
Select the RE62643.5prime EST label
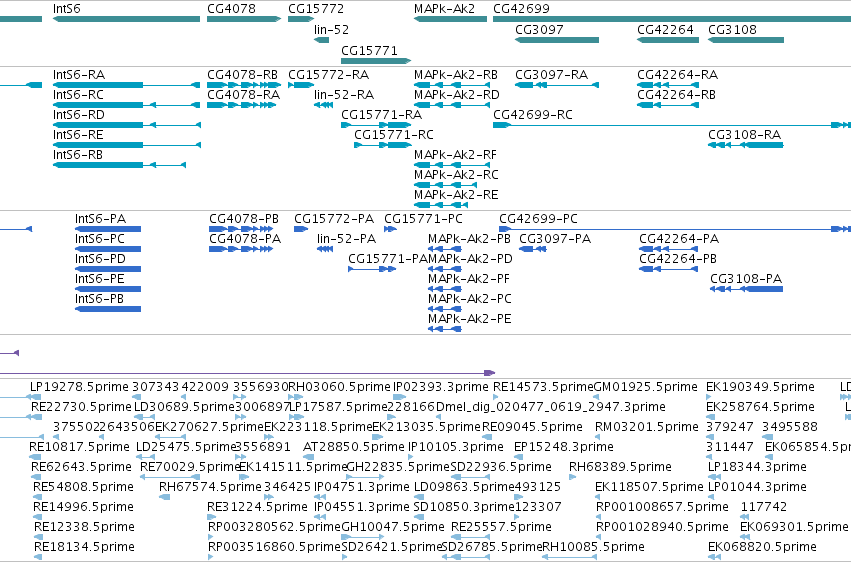[81, 468]
